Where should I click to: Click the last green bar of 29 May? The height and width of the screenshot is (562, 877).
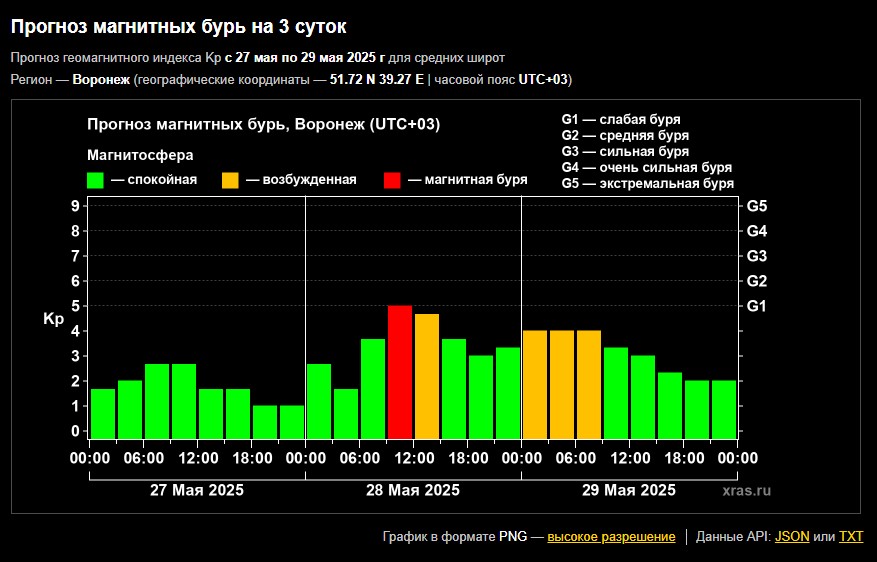click(x=724, y=409)
